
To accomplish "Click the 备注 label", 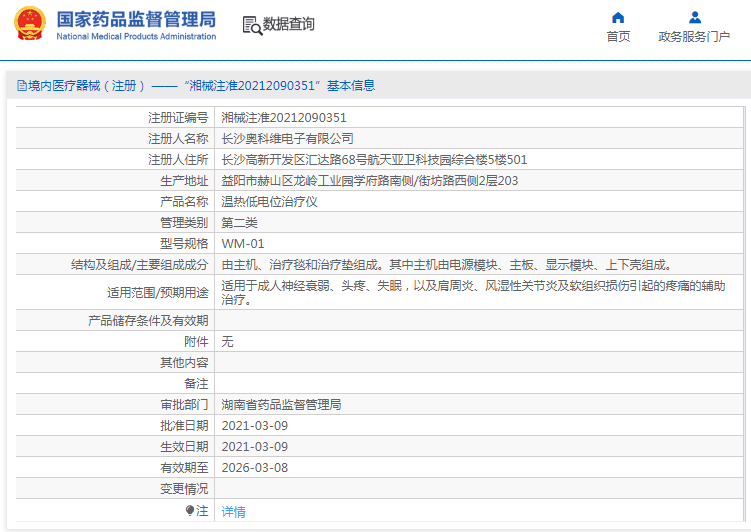I will [196, 384].
